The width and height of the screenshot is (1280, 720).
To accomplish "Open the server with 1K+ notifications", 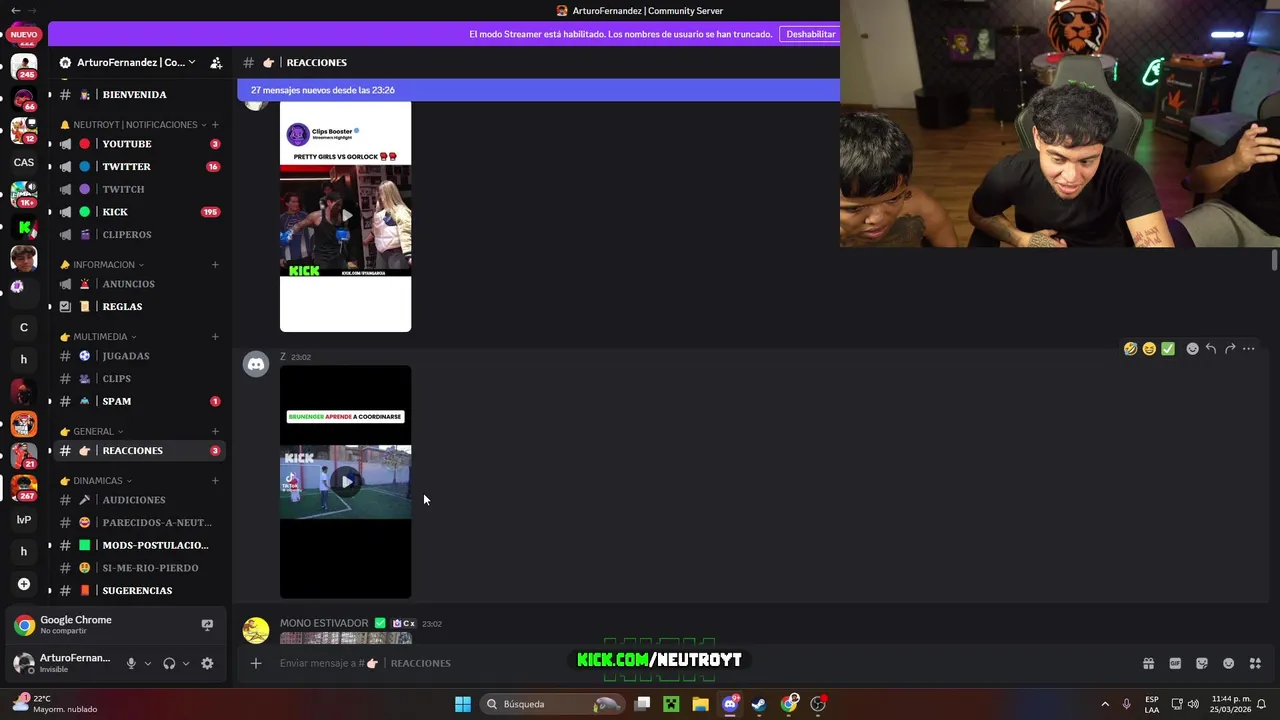I will (x=24, y=194).
